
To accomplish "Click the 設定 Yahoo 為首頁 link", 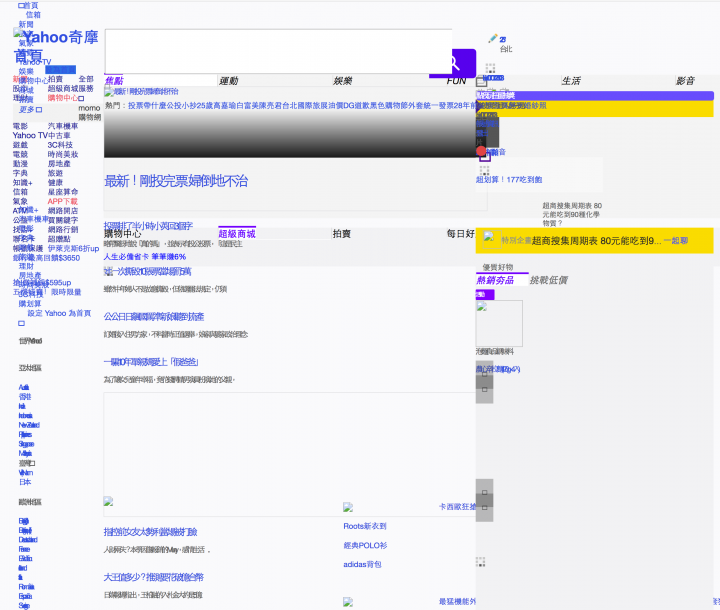I will click(59, 313).
